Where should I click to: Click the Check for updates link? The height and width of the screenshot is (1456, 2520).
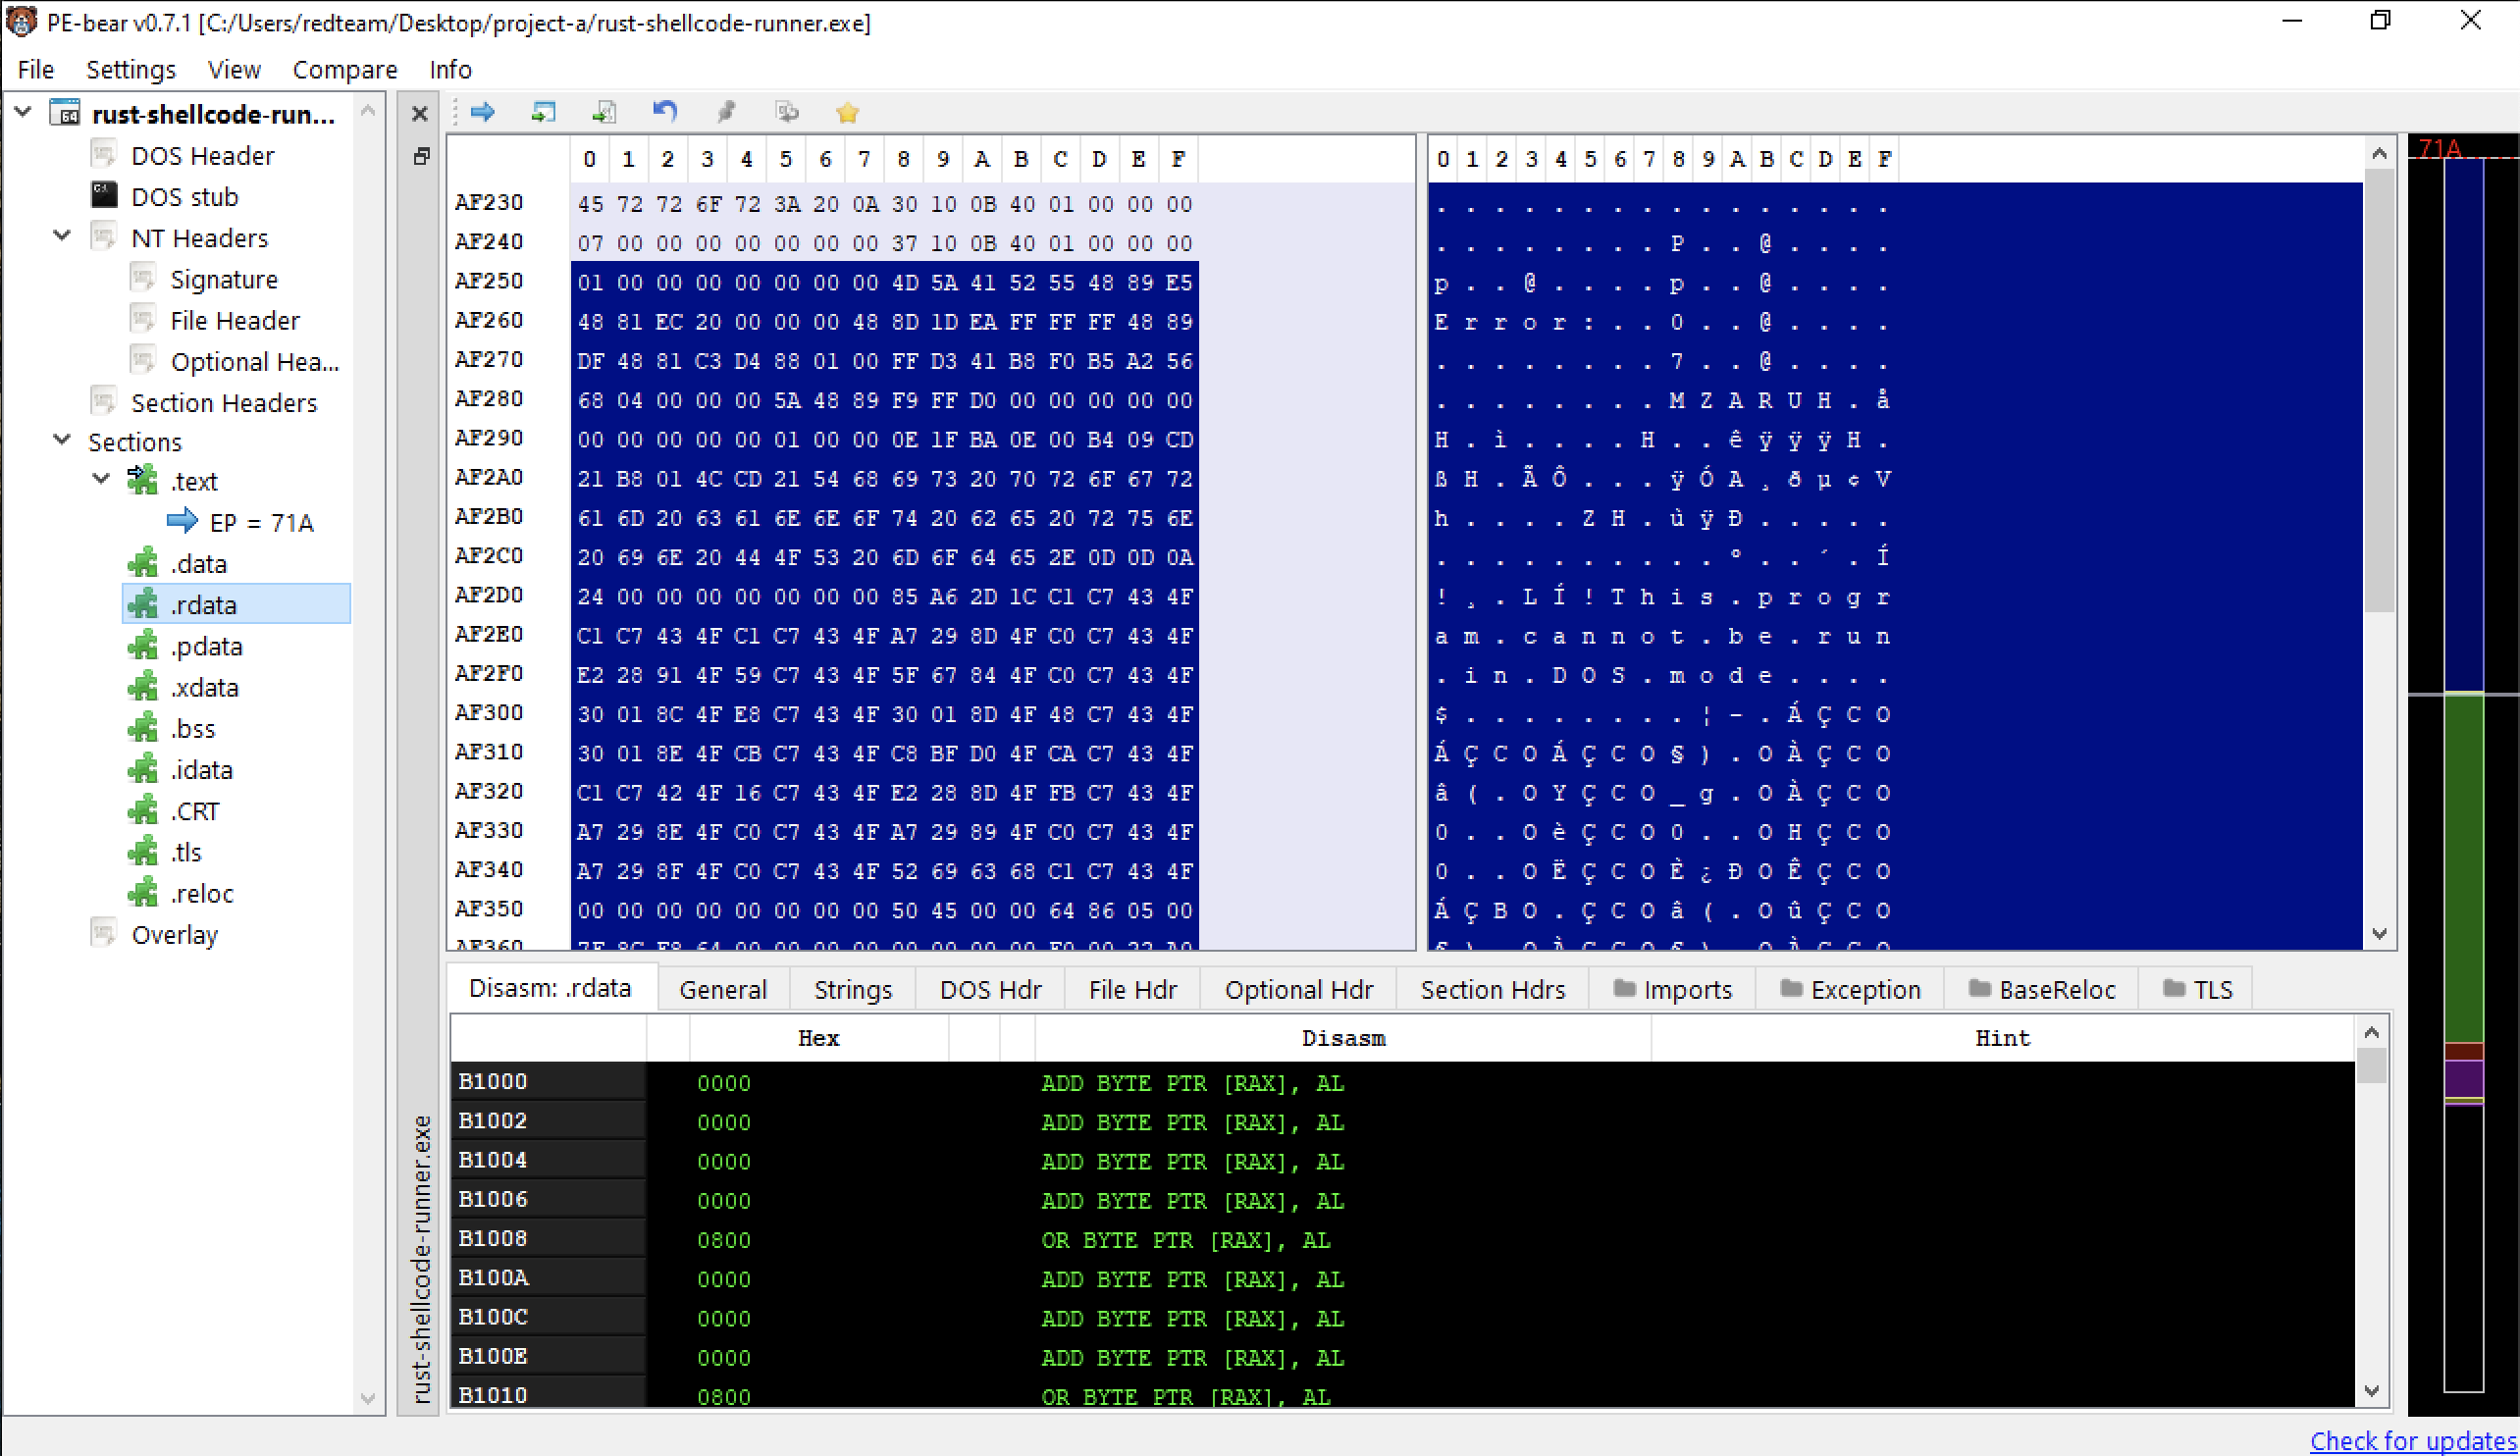pyautogui.click(x=2413, y=1440)
